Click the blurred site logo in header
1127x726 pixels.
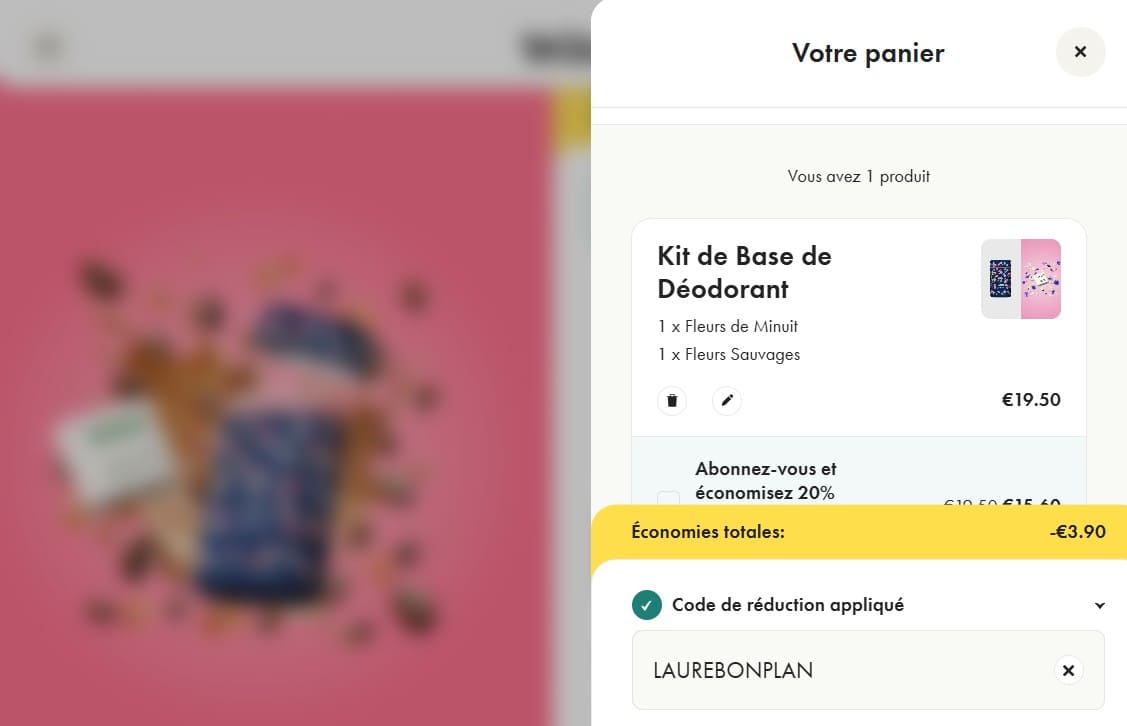(555, 46)
